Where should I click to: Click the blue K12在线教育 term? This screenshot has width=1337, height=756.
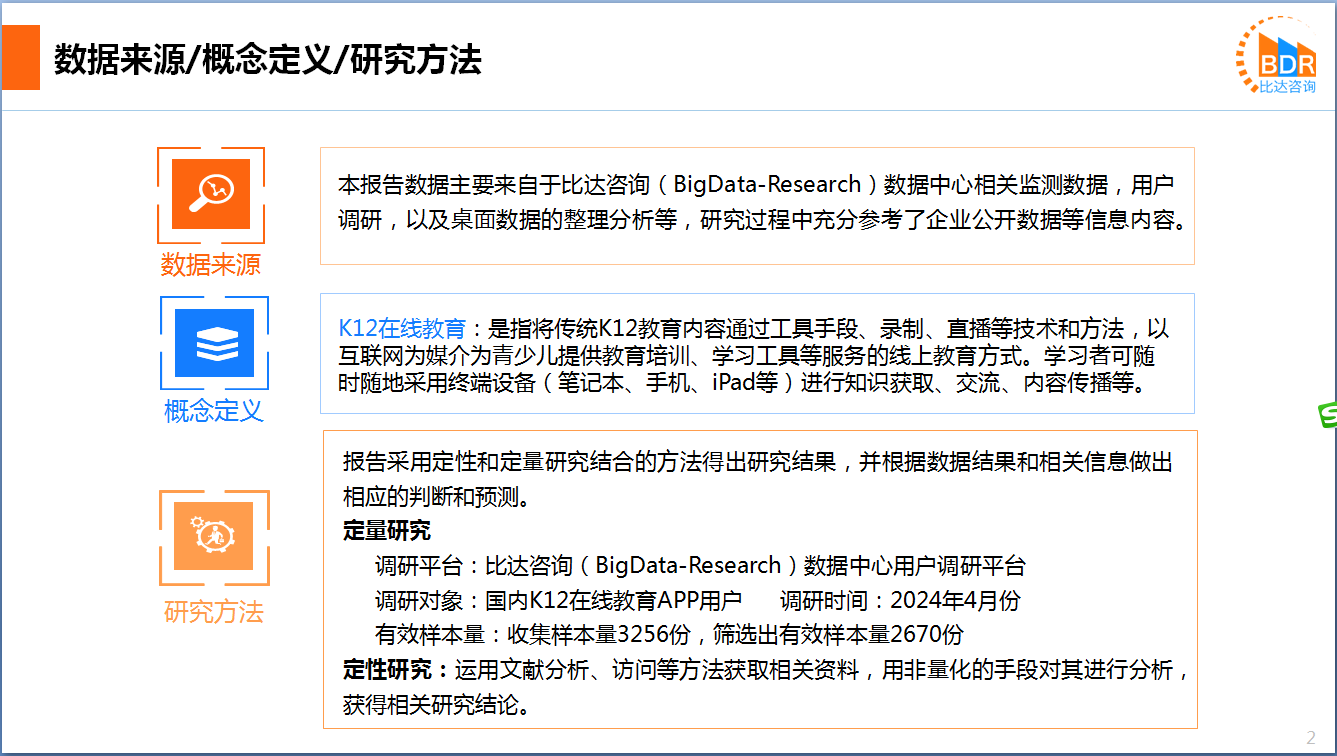402,329
